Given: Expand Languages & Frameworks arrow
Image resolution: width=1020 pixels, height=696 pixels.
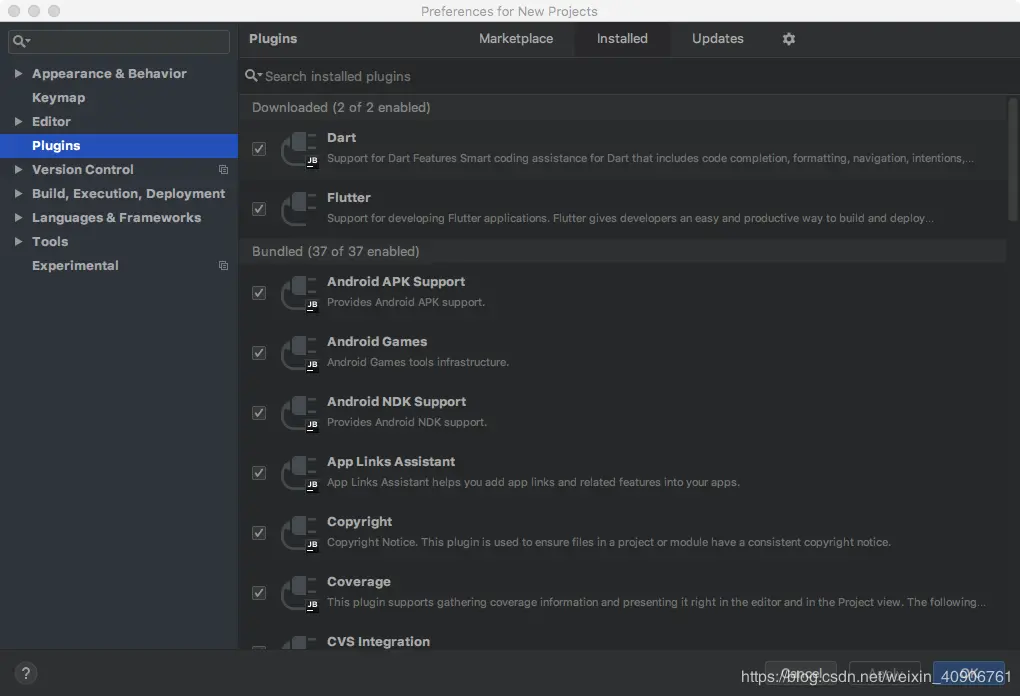Looking at the screenshot, I should click(x=18, y=218).
